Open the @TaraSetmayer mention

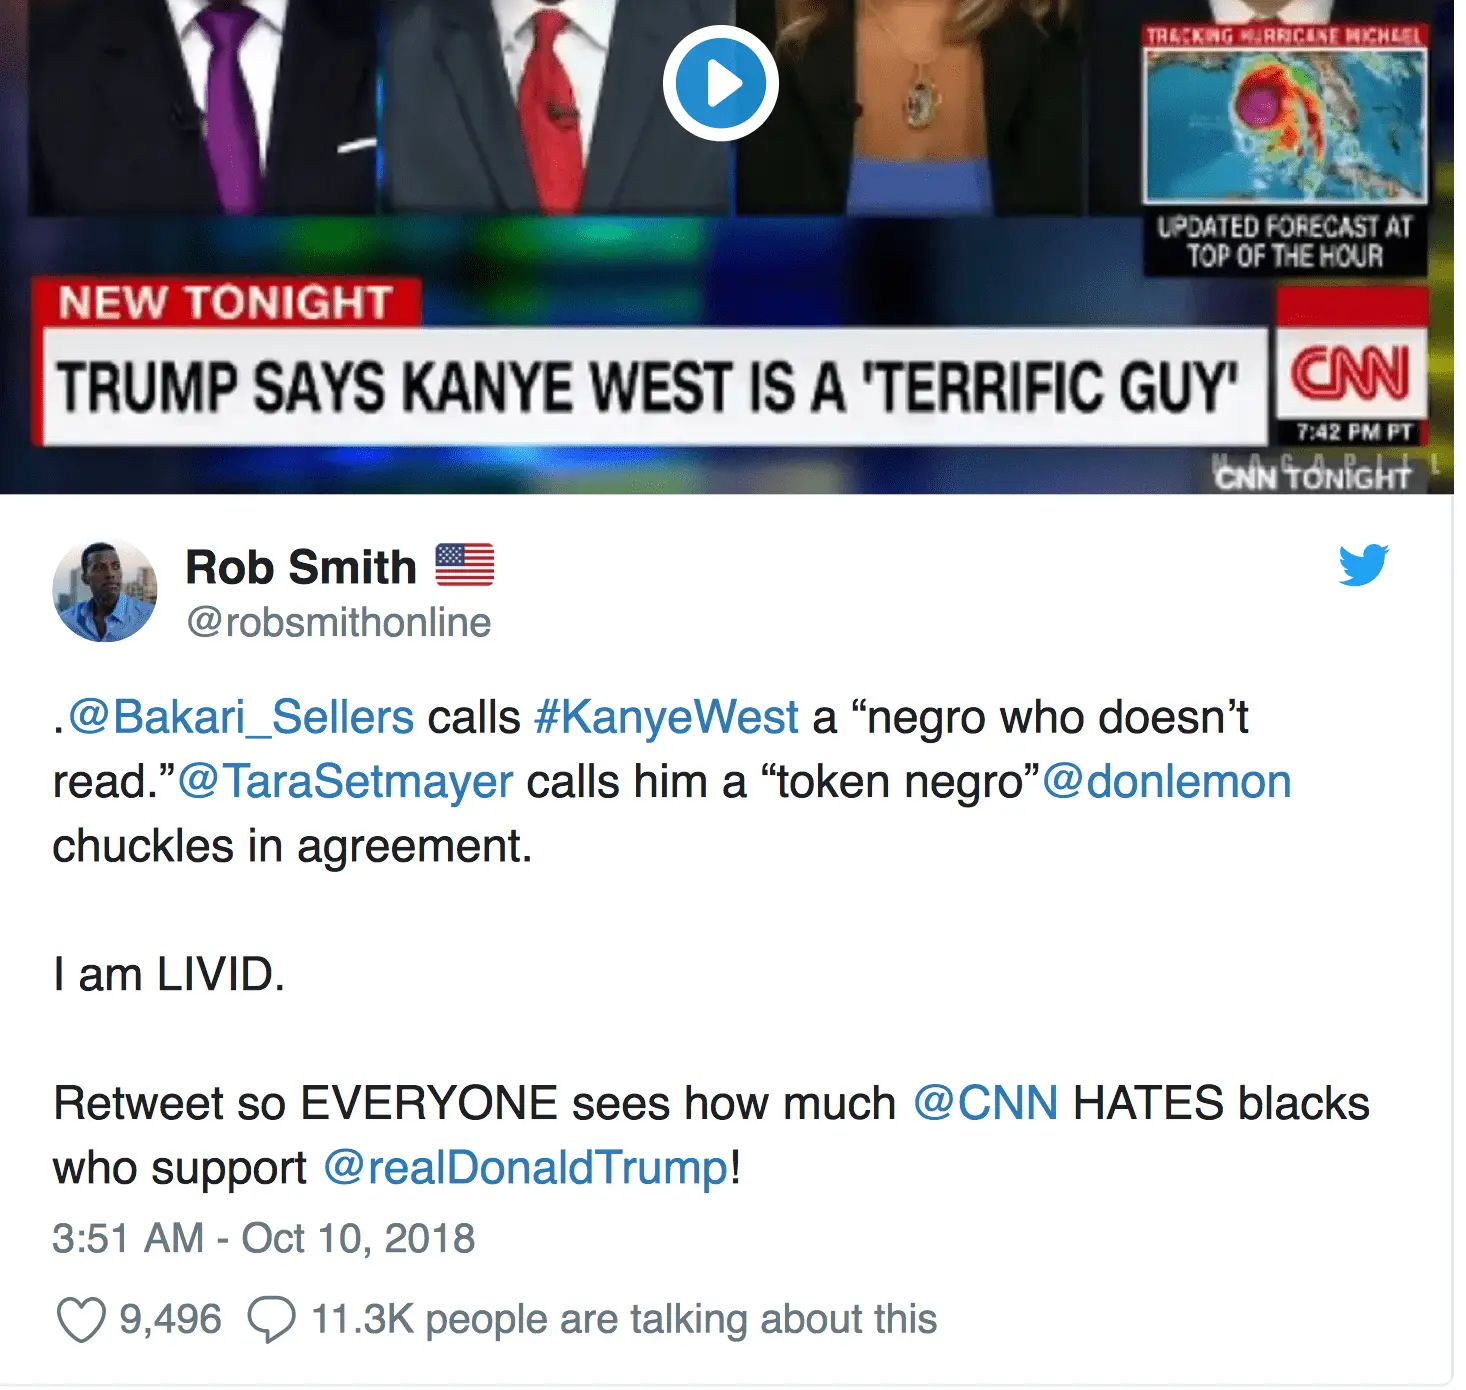(x=345, y=782)
